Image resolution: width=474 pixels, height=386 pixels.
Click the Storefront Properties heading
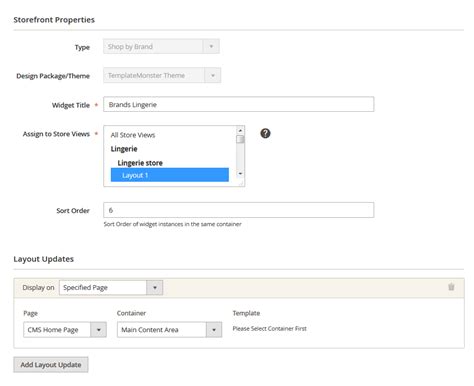pos(54,20)
